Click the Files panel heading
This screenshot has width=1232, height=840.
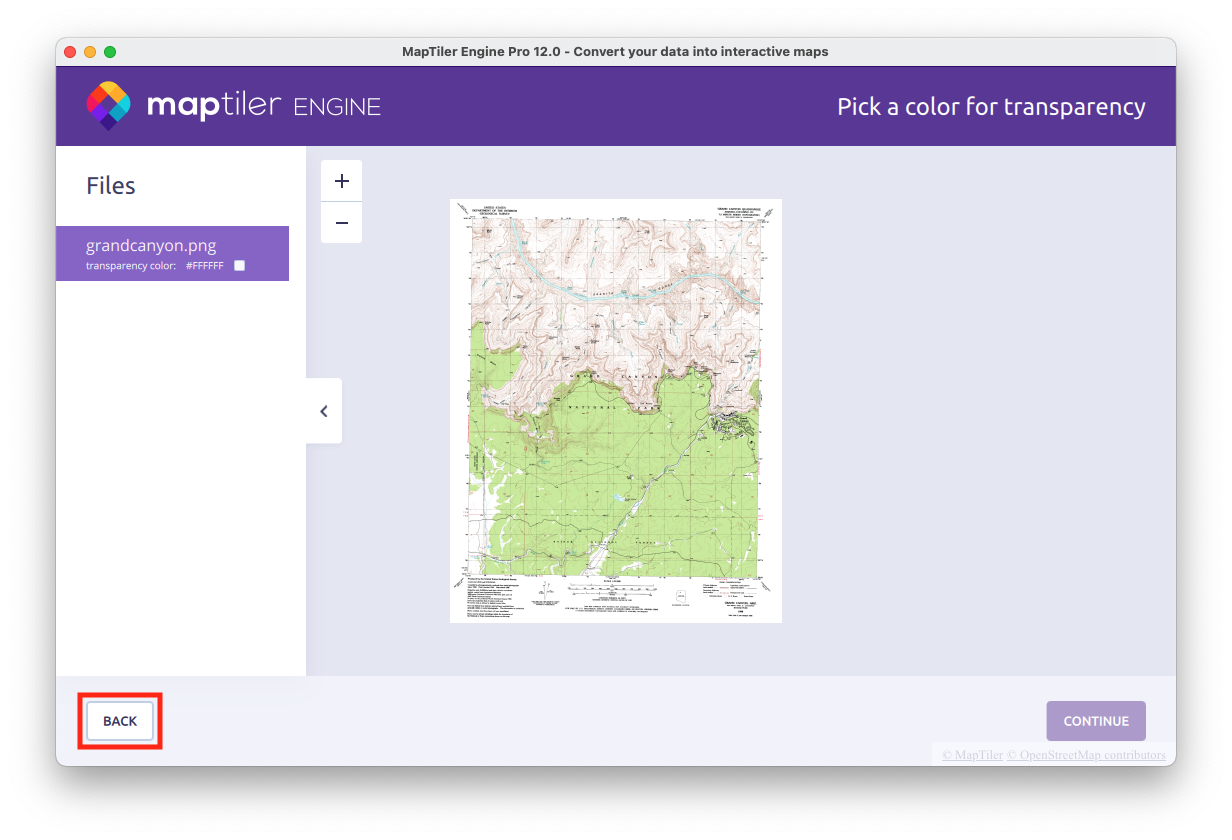click(111, 186)
